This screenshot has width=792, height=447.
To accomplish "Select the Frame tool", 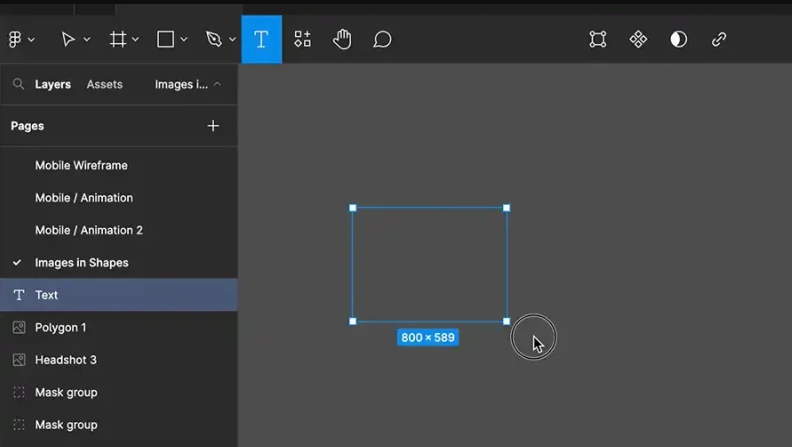I will tap(118, 39).
